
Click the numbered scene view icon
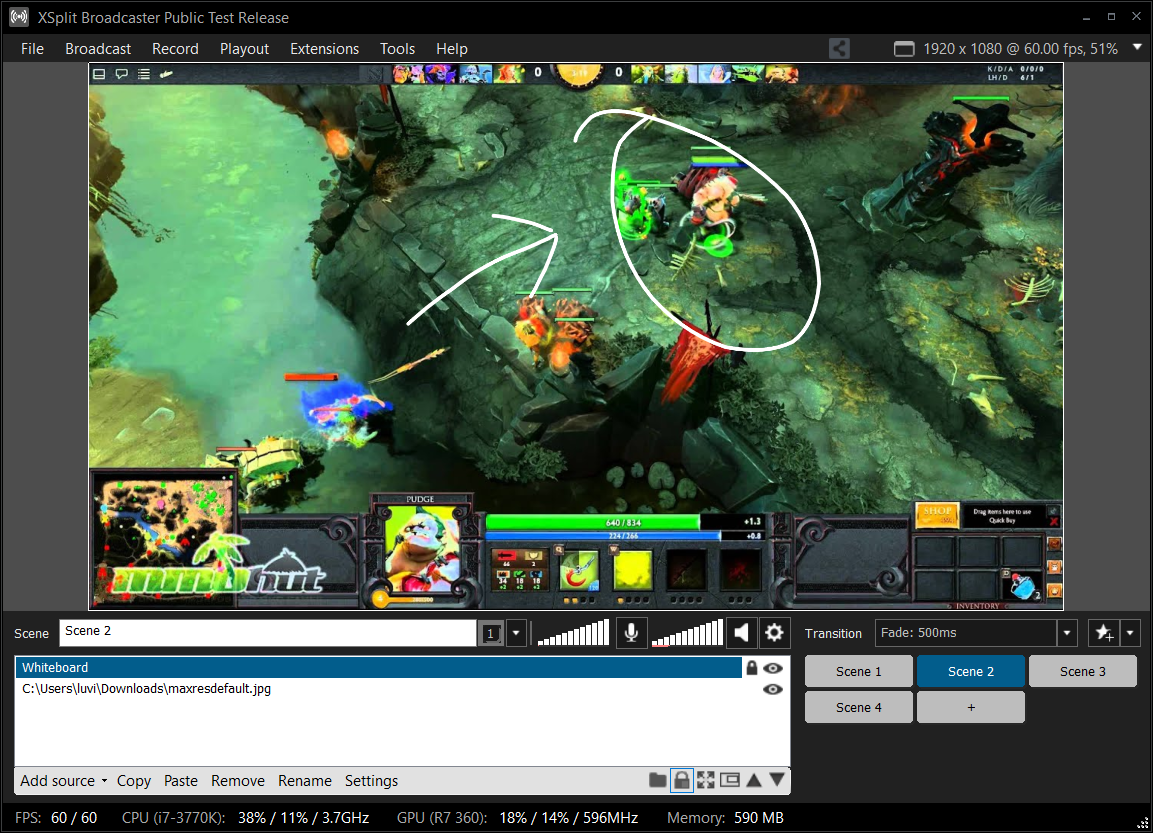[491, 633]
